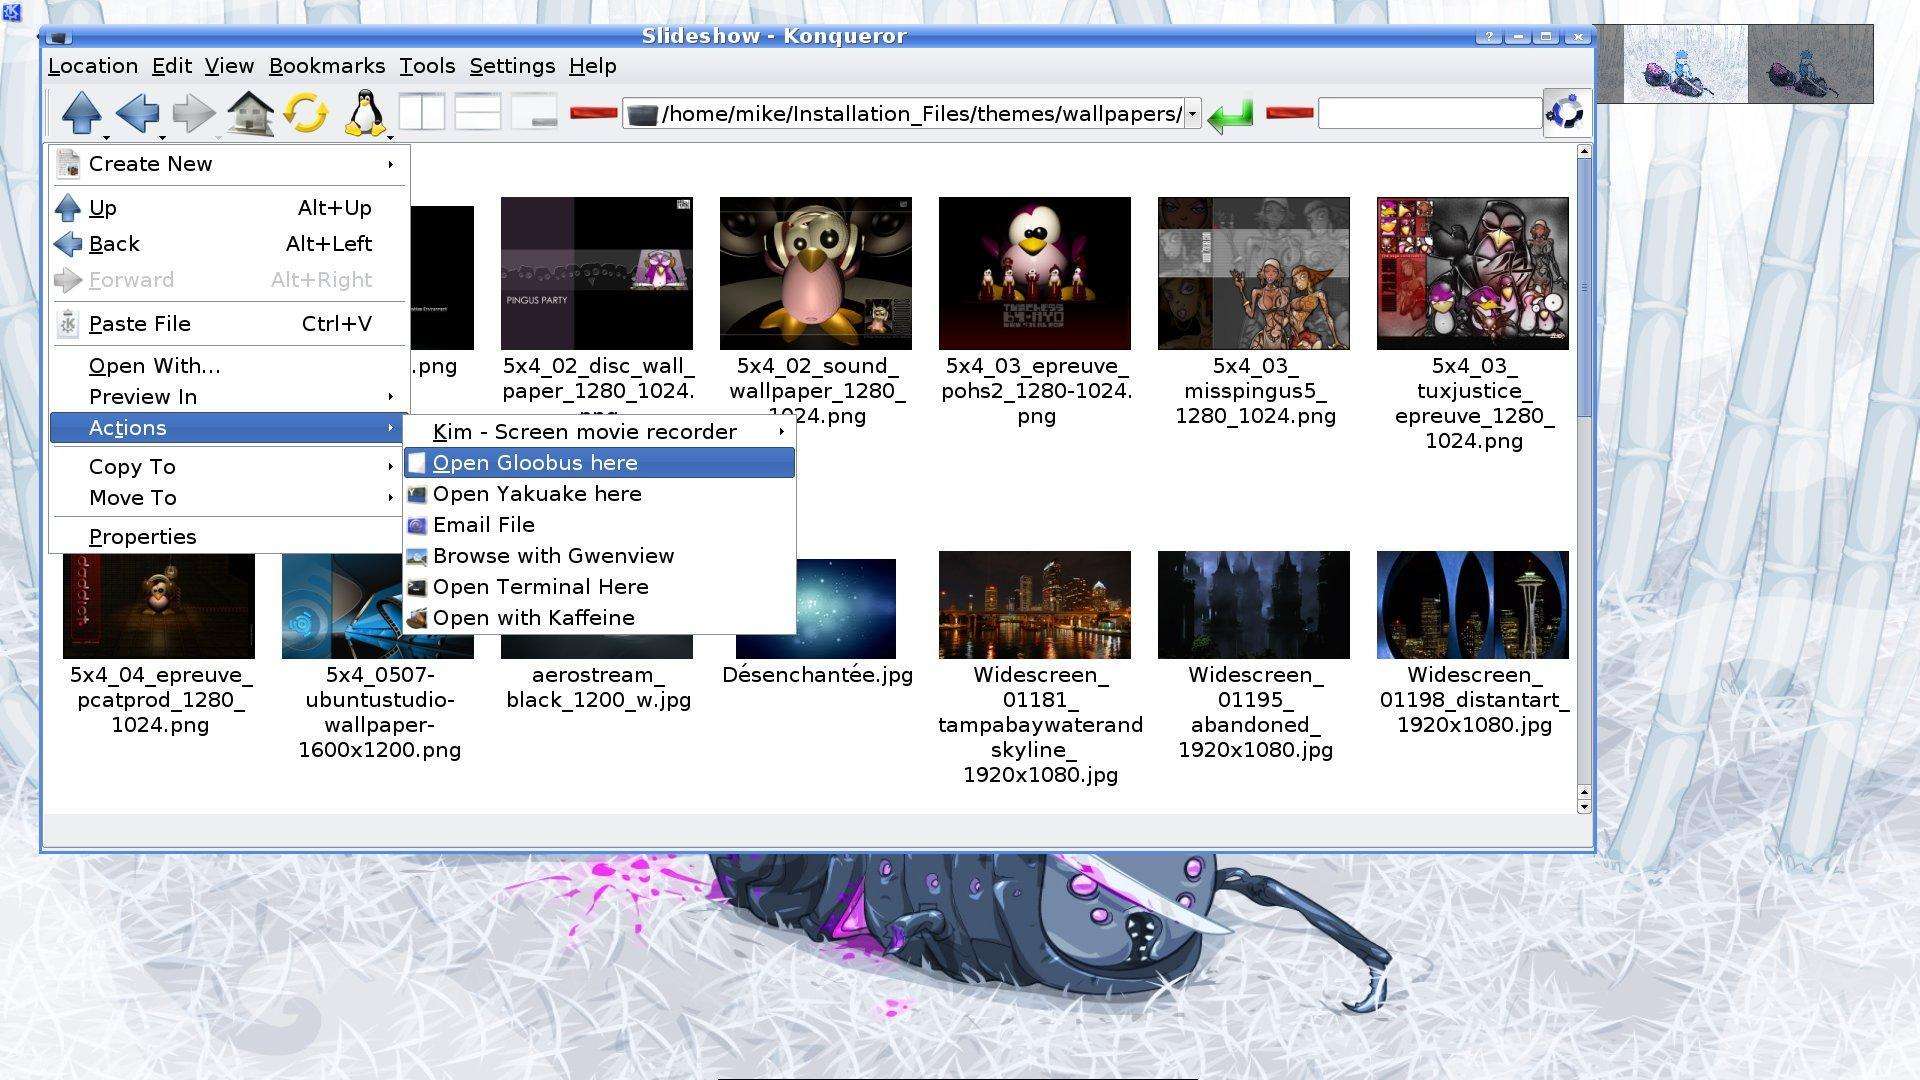Choose Open Terminal Here action

(599, 587)
